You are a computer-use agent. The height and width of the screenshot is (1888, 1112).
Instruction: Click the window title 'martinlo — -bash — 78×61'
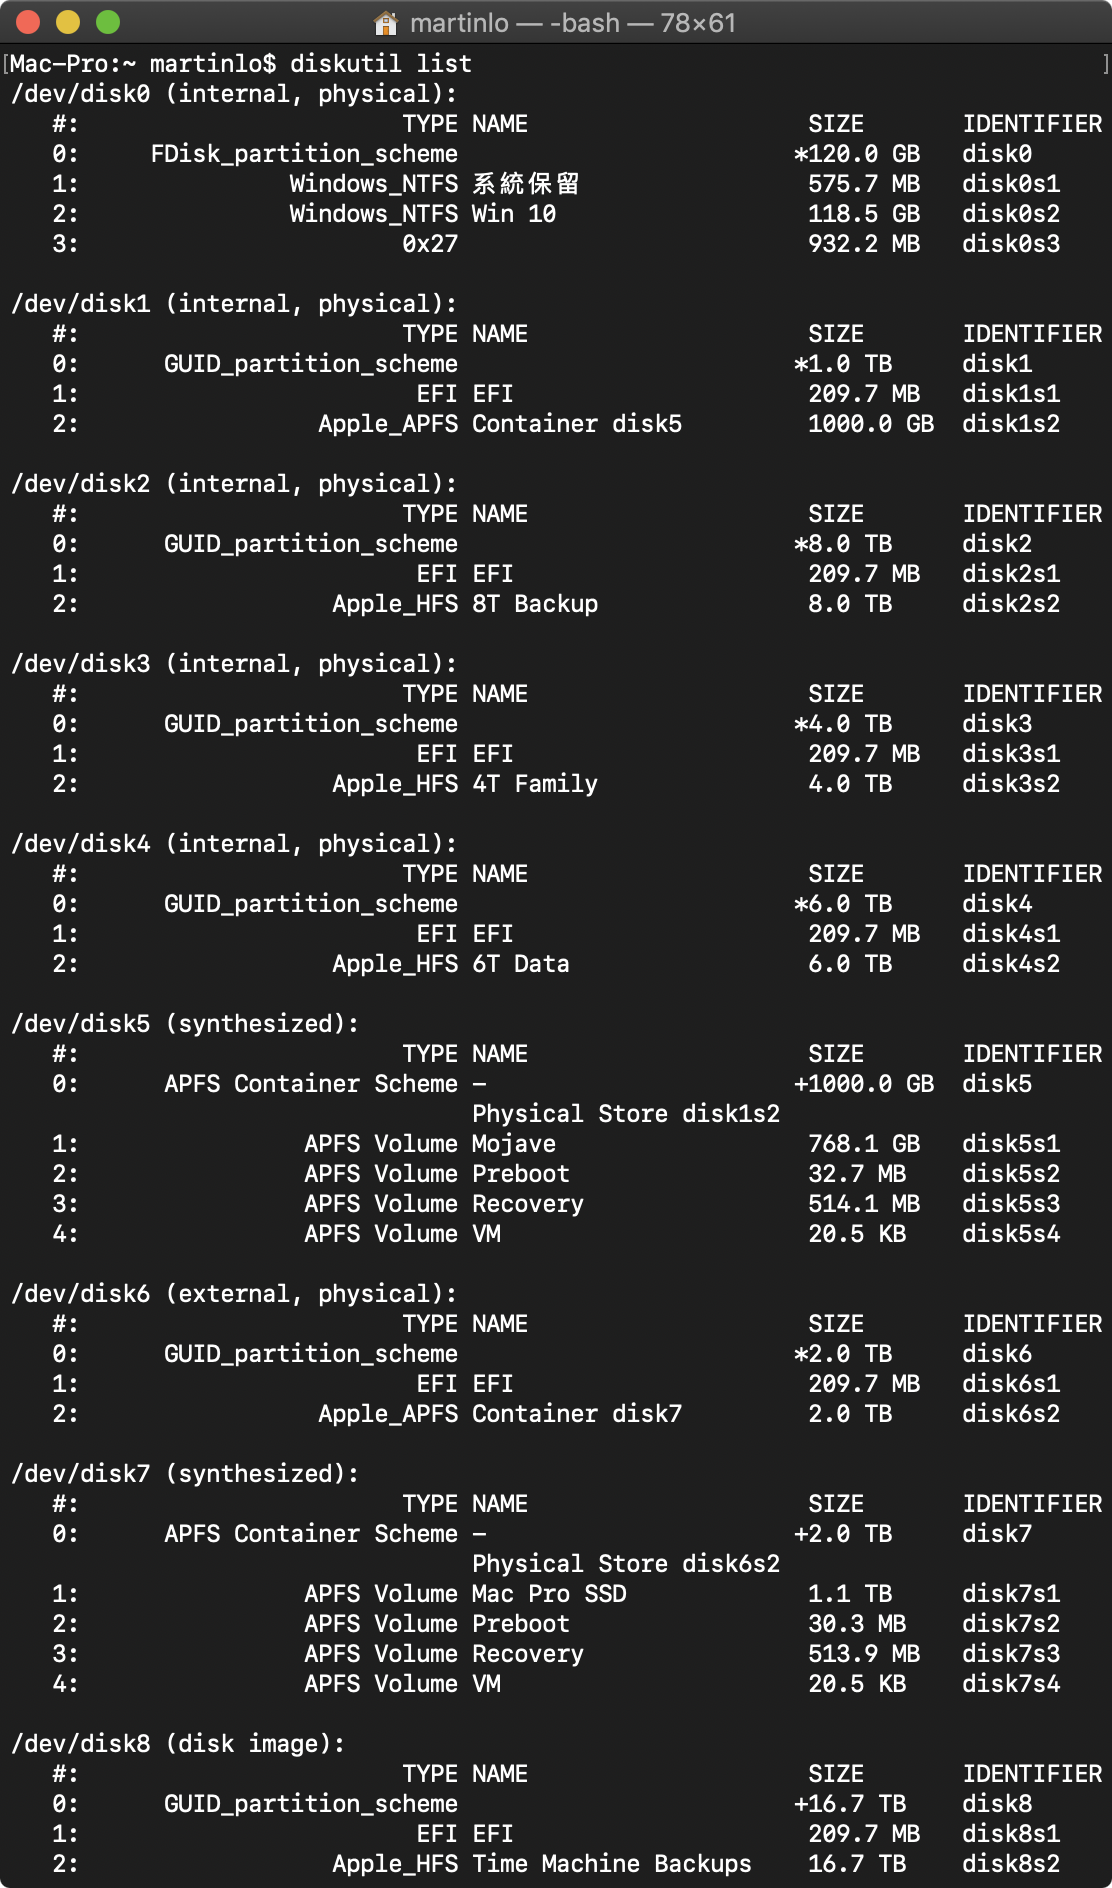pyautogui.click(x=573, y=23)
